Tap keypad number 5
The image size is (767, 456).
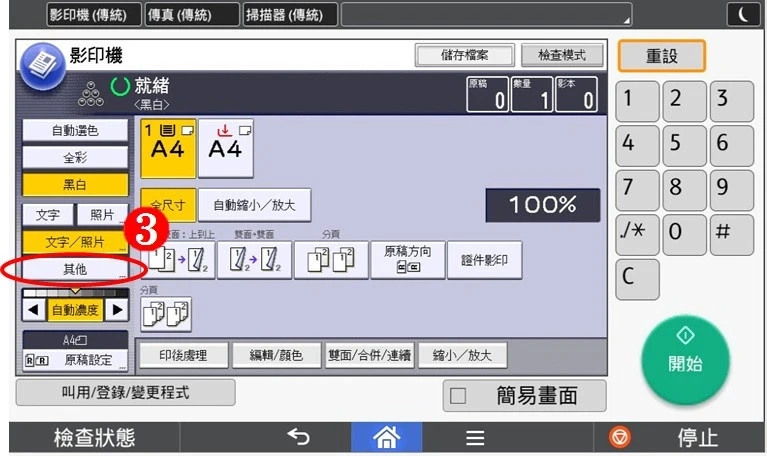click(x=685, y=146)
